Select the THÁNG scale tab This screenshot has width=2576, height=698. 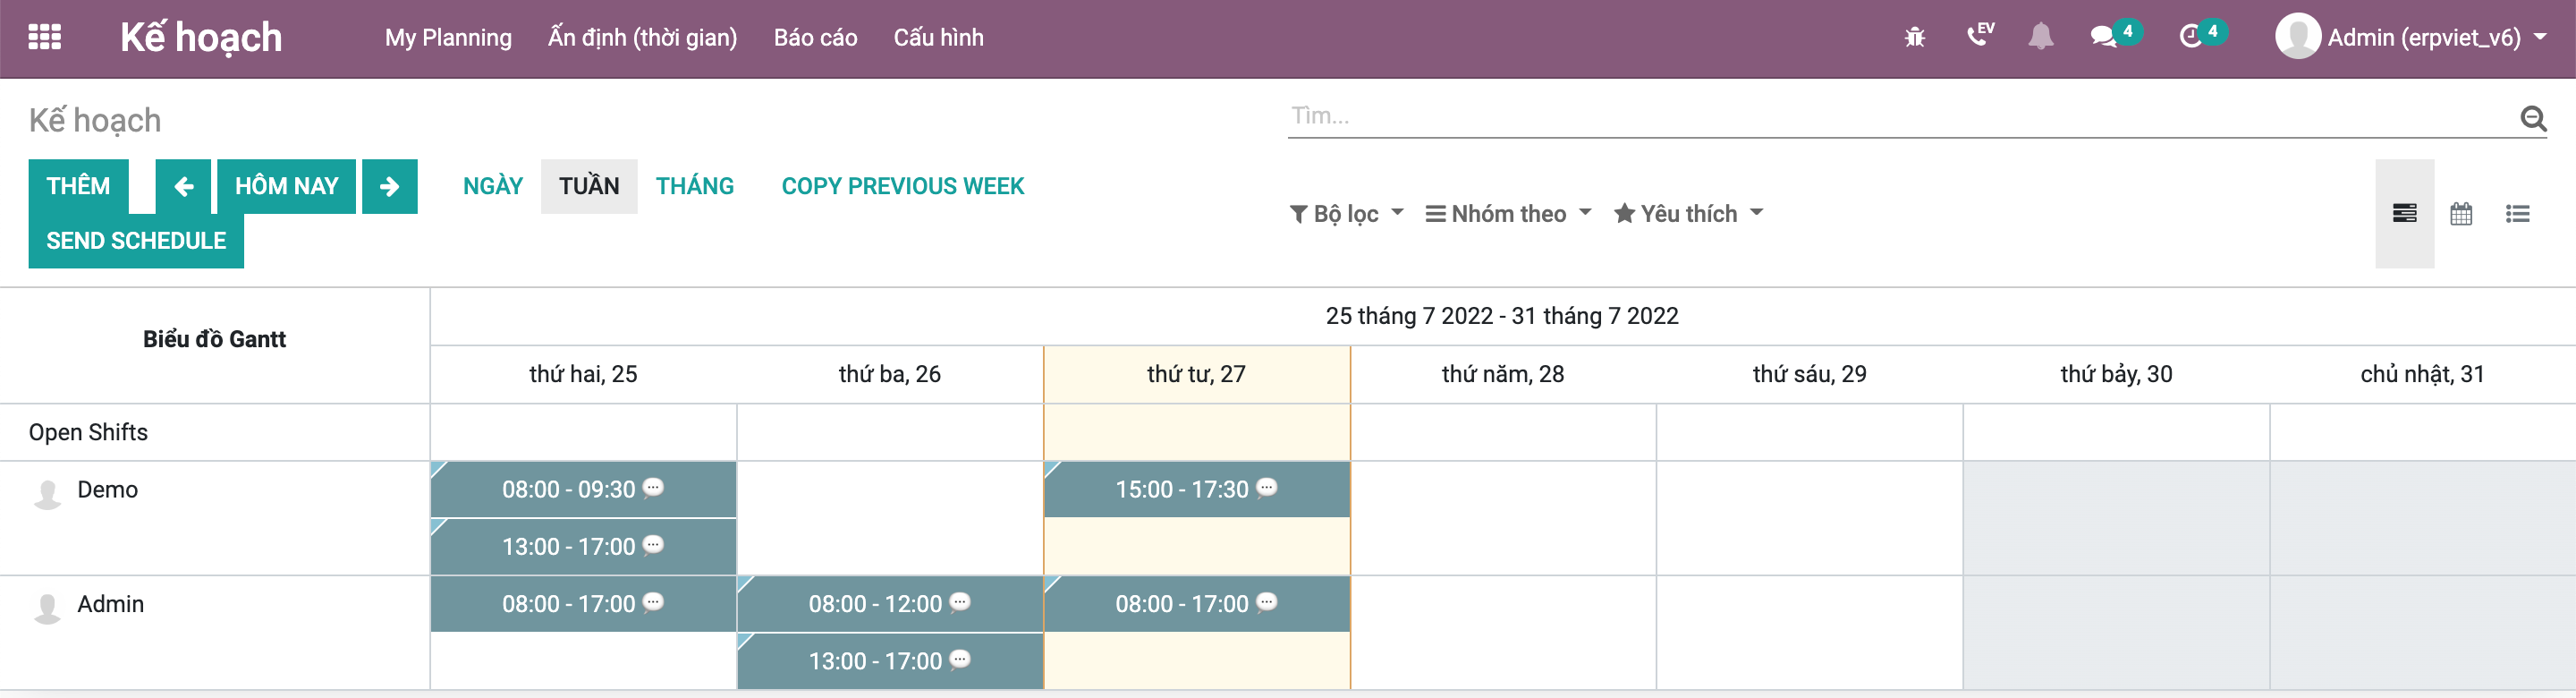pos(695,186)
